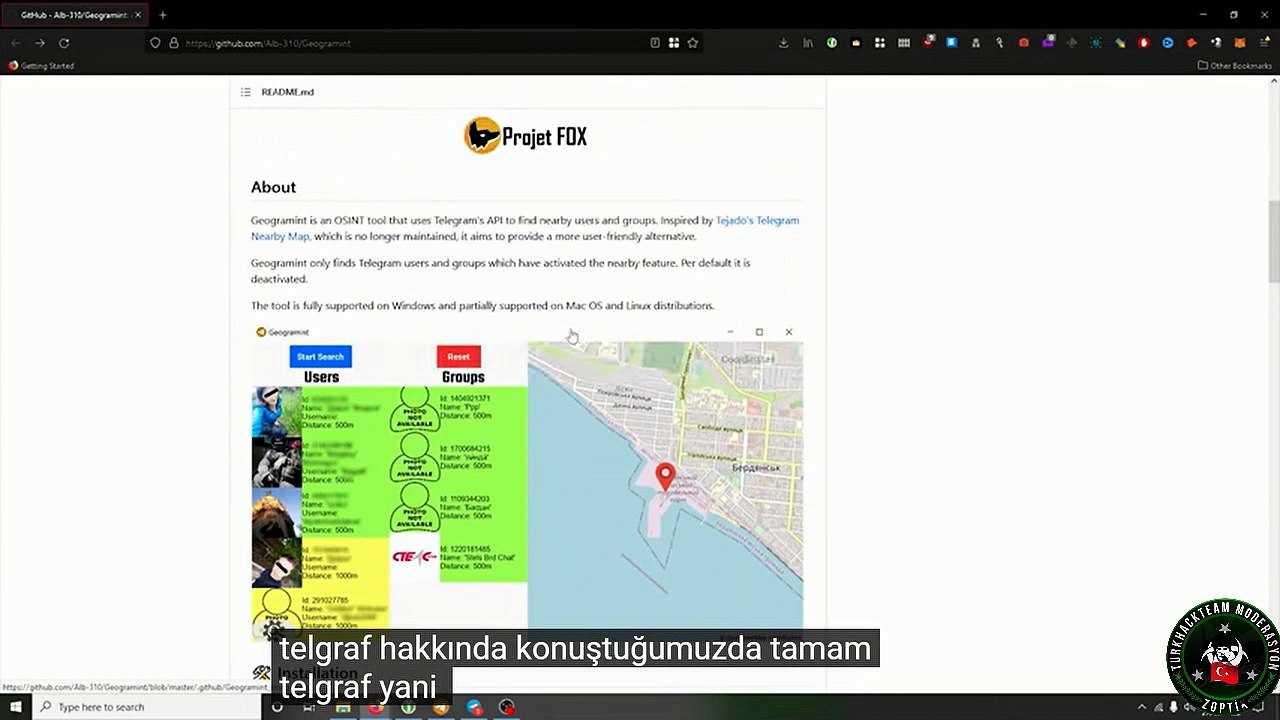Open Telegram from the taskbar
The image size is (1280, 720).
click(474, 707)
